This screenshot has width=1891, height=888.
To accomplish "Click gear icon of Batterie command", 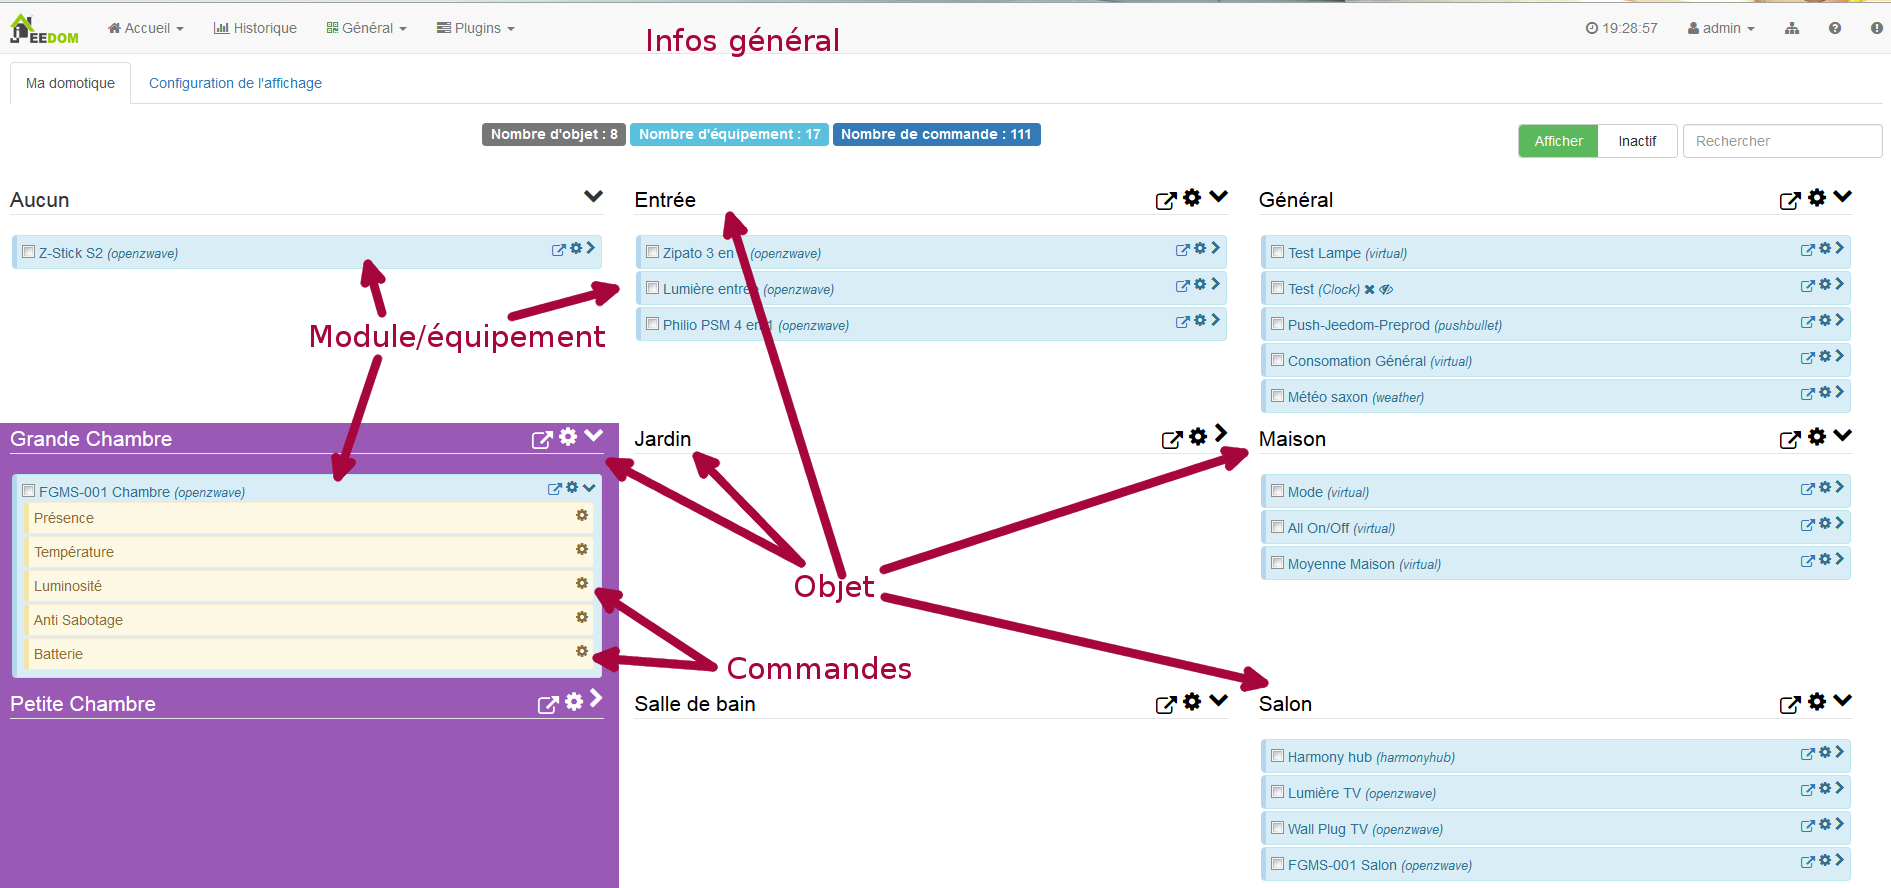I will pos(582,651).
